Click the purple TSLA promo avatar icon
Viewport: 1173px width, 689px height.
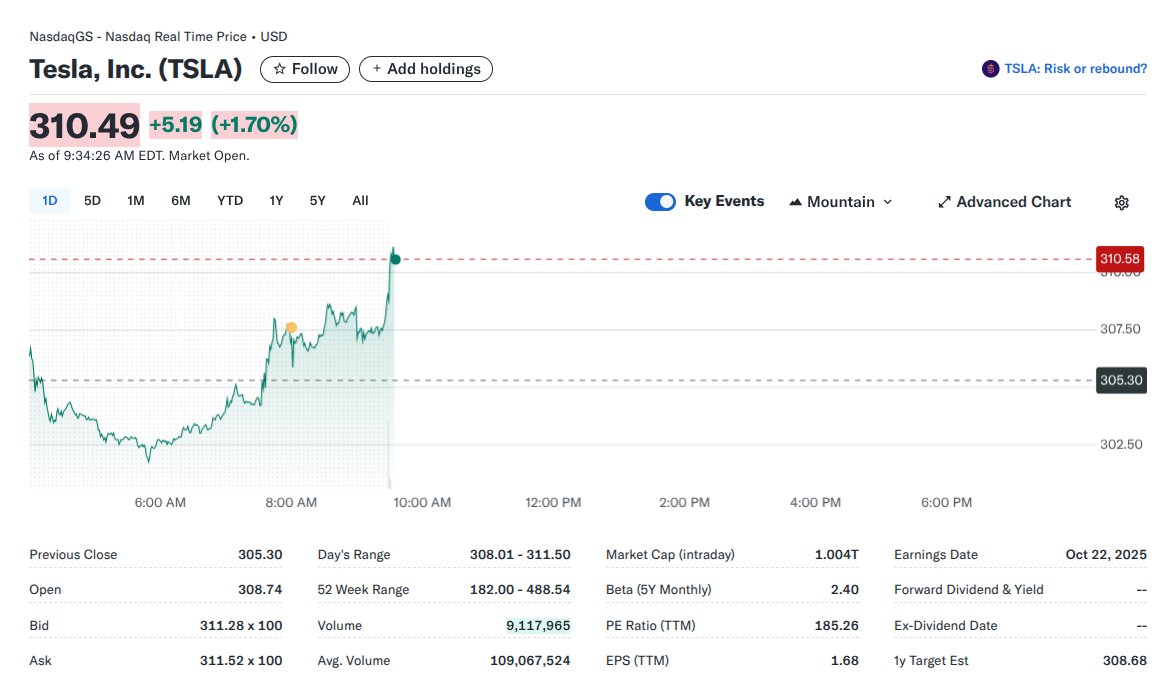(990, 69)
